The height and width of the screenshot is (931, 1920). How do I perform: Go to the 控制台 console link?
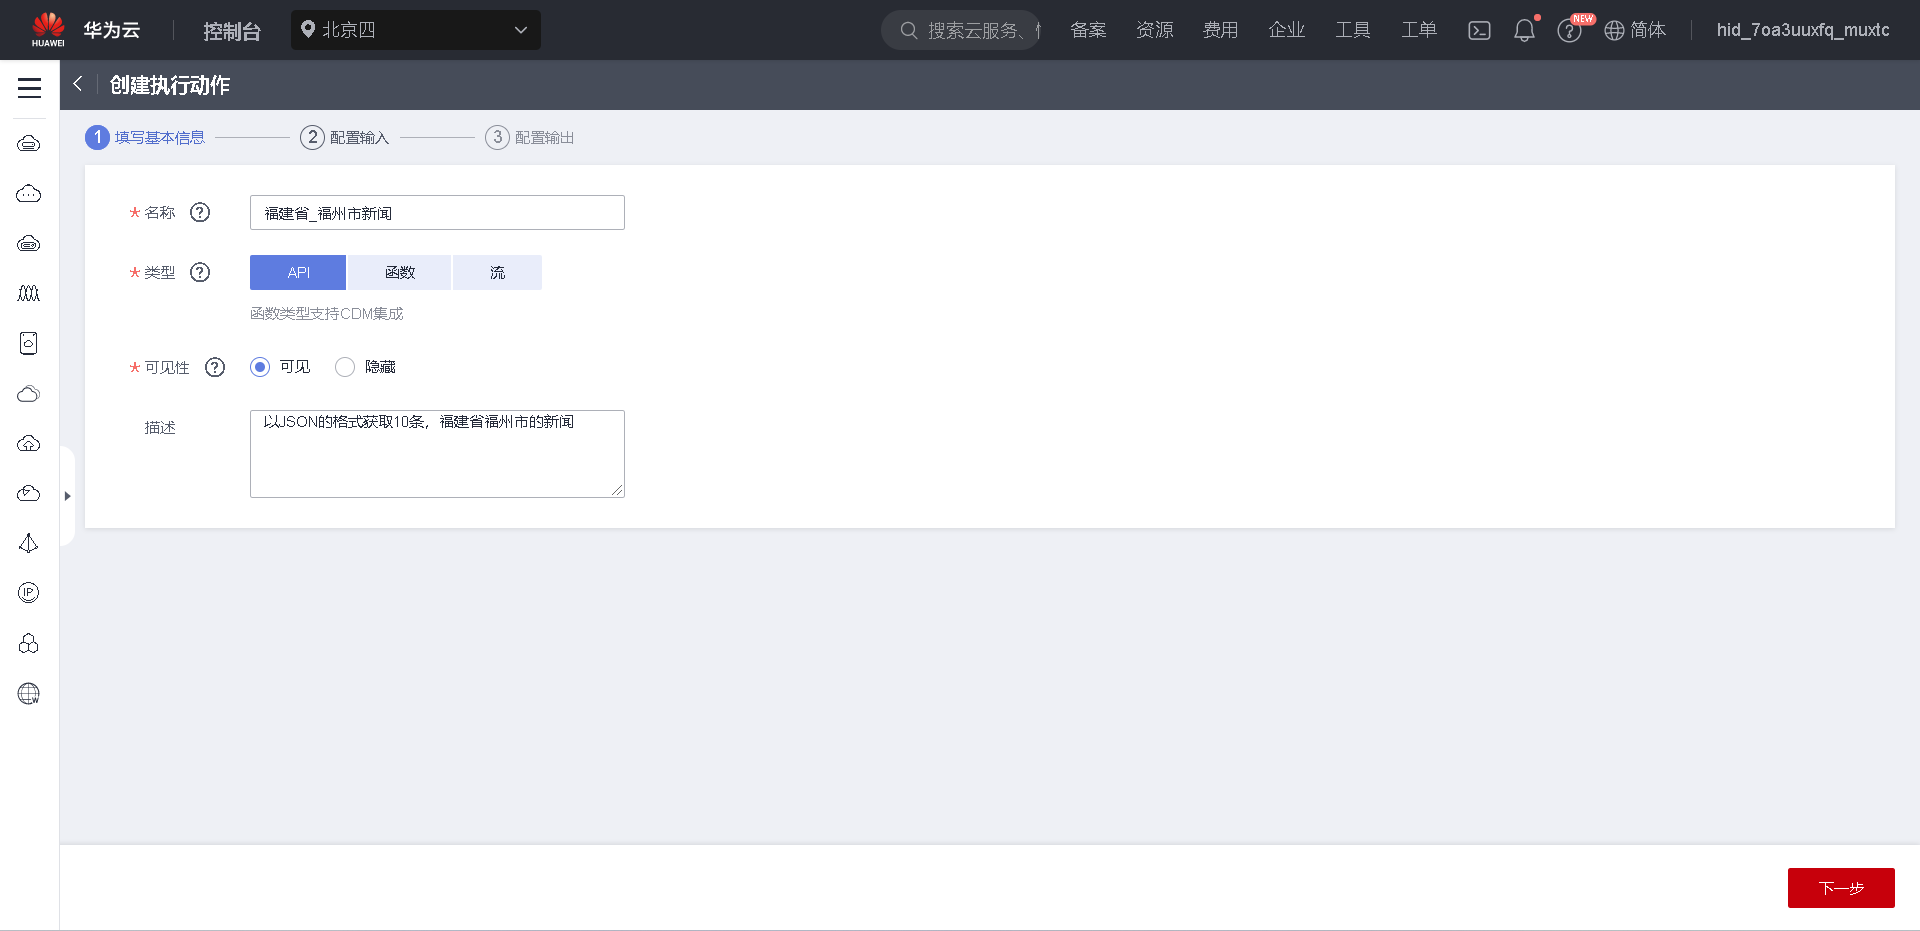tap(232, 31)
